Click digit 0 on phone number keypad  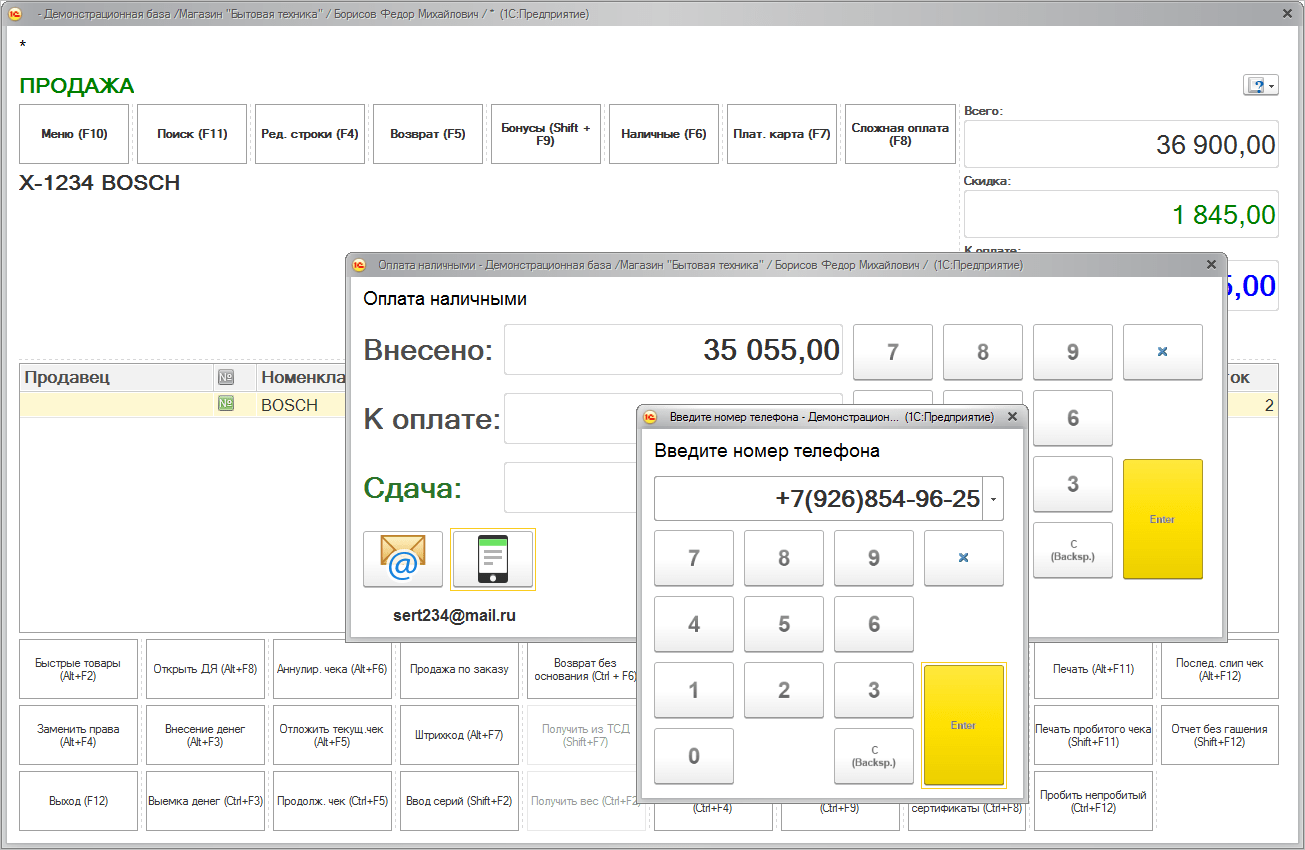694,756
